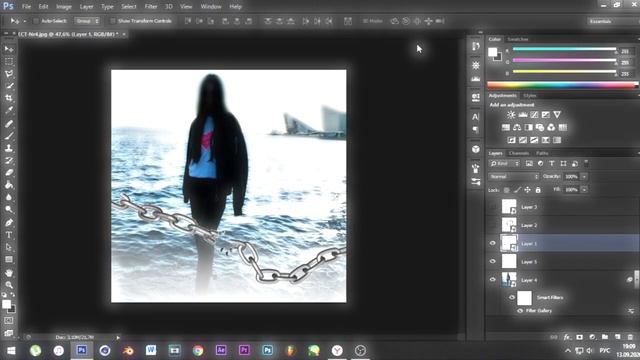Image resolution: width=640 pixels, height=360 pixels.
Task: Add a Curves adjustment
Action: 534,115
